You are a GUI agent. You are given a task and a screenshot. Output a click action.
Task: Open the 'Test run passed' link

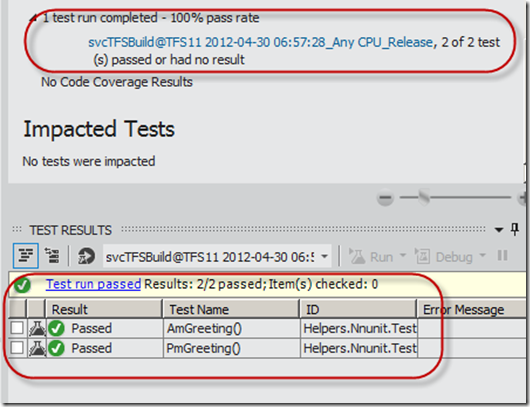(x=93, y=284)
